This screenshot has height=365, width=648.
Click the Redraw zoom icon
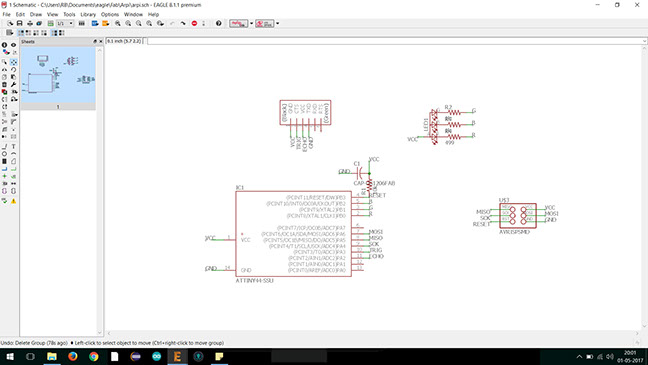click(x=149, y=24)
